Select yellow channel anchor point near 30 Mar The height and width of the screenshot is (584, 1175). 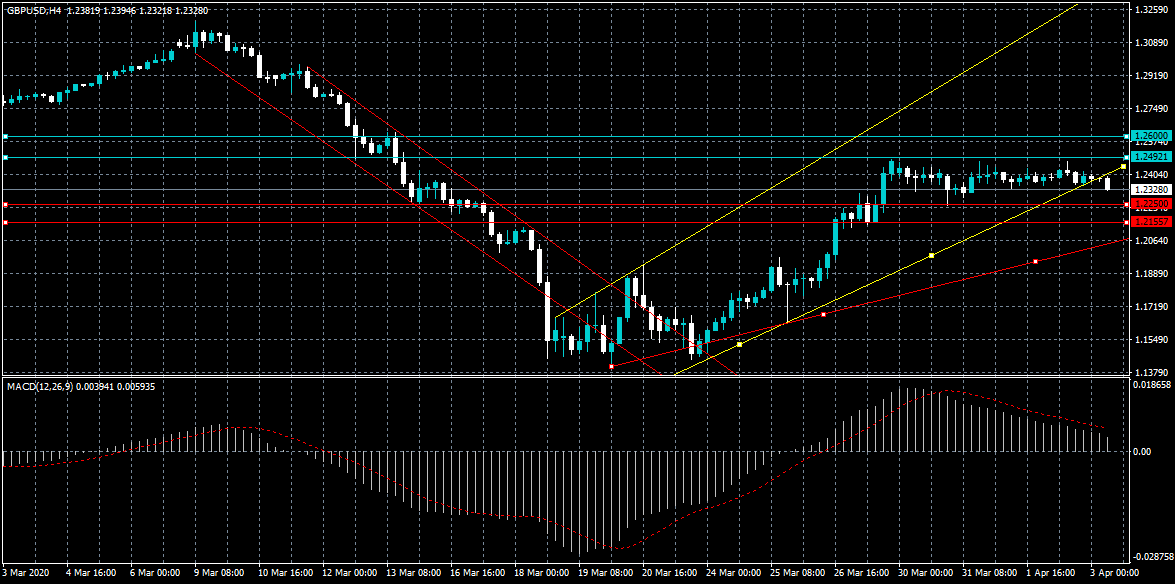(x=931, y=256)
